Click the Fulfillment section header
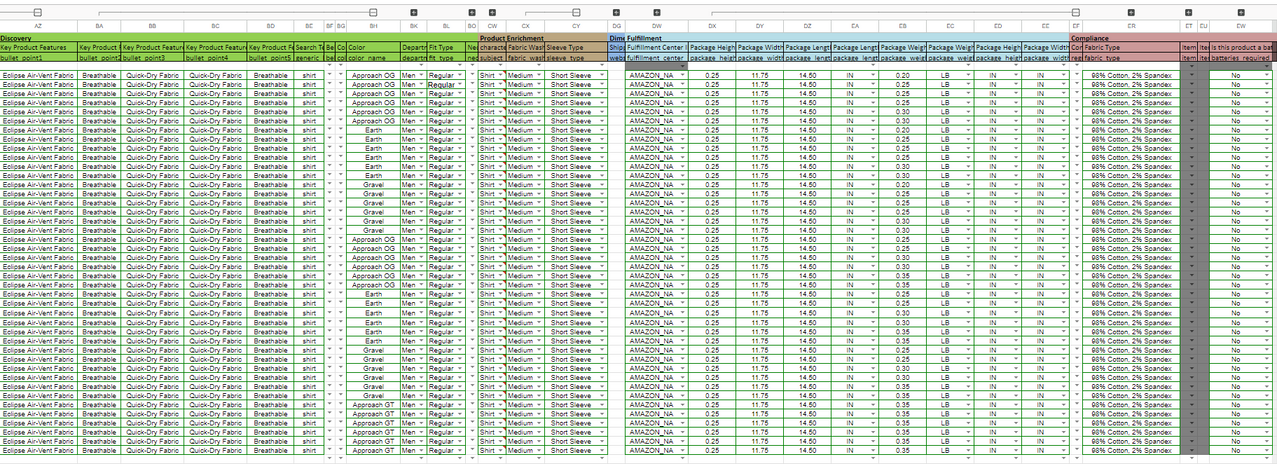This screenshot has width=1277, height=464. tap(847, 38)
